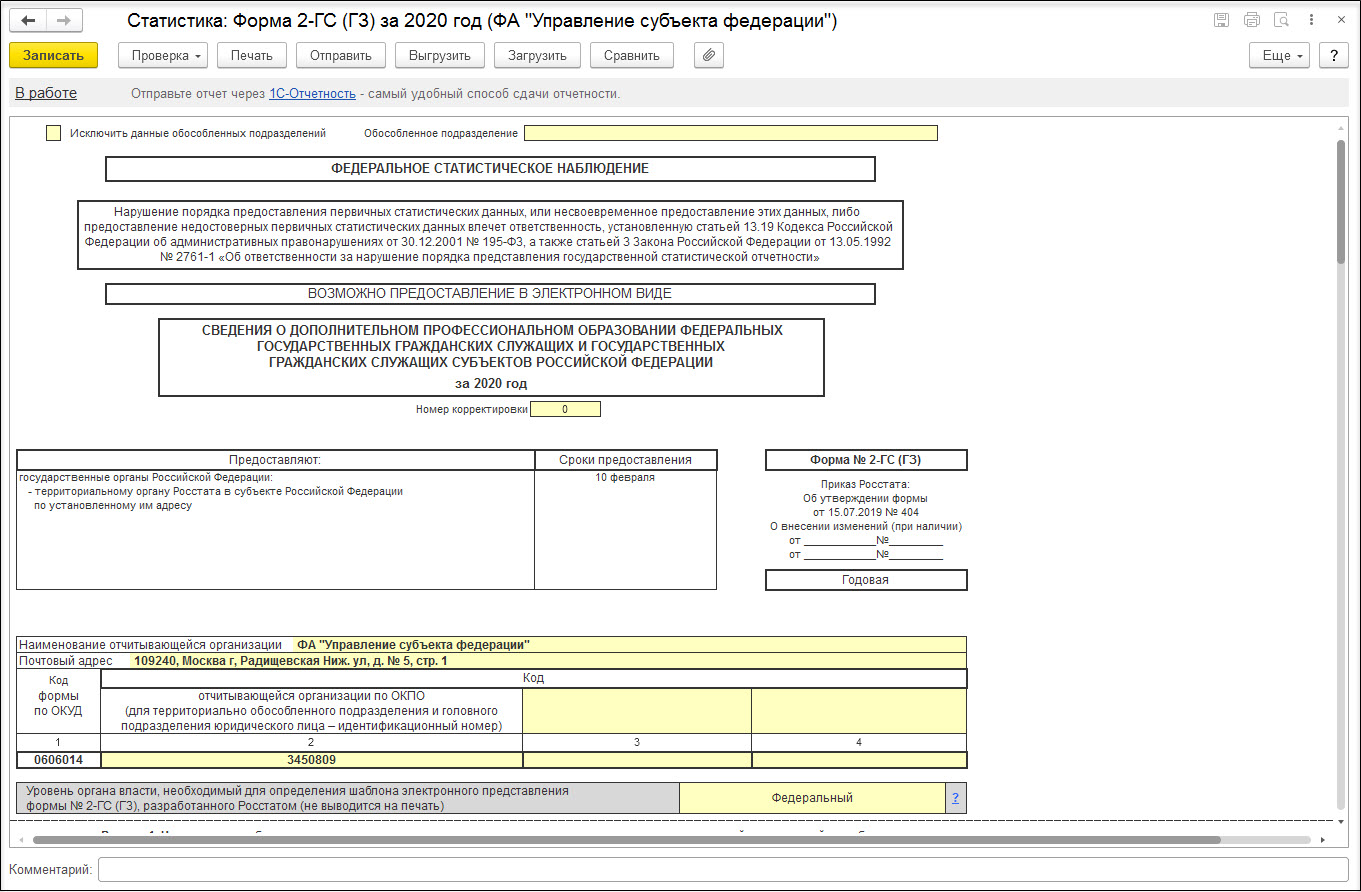Click the Загрузить button
The width and height of the screenshot is (1361, 892).
537,56
